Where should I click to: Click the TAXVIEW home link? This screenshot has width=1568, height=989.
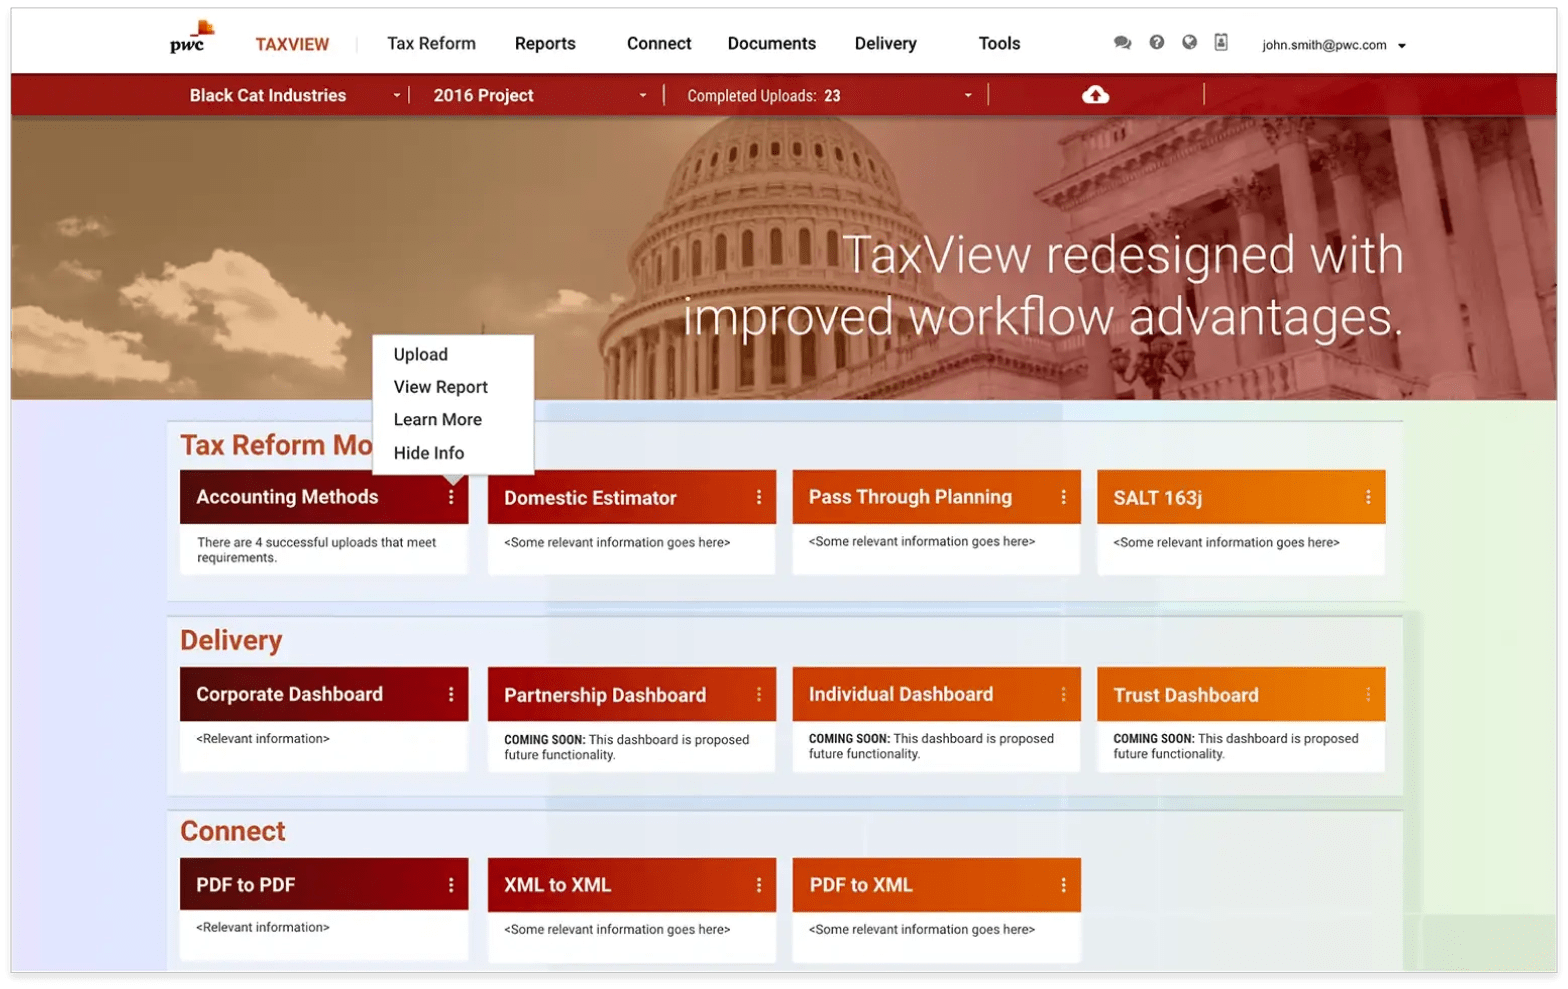[292, 44]
